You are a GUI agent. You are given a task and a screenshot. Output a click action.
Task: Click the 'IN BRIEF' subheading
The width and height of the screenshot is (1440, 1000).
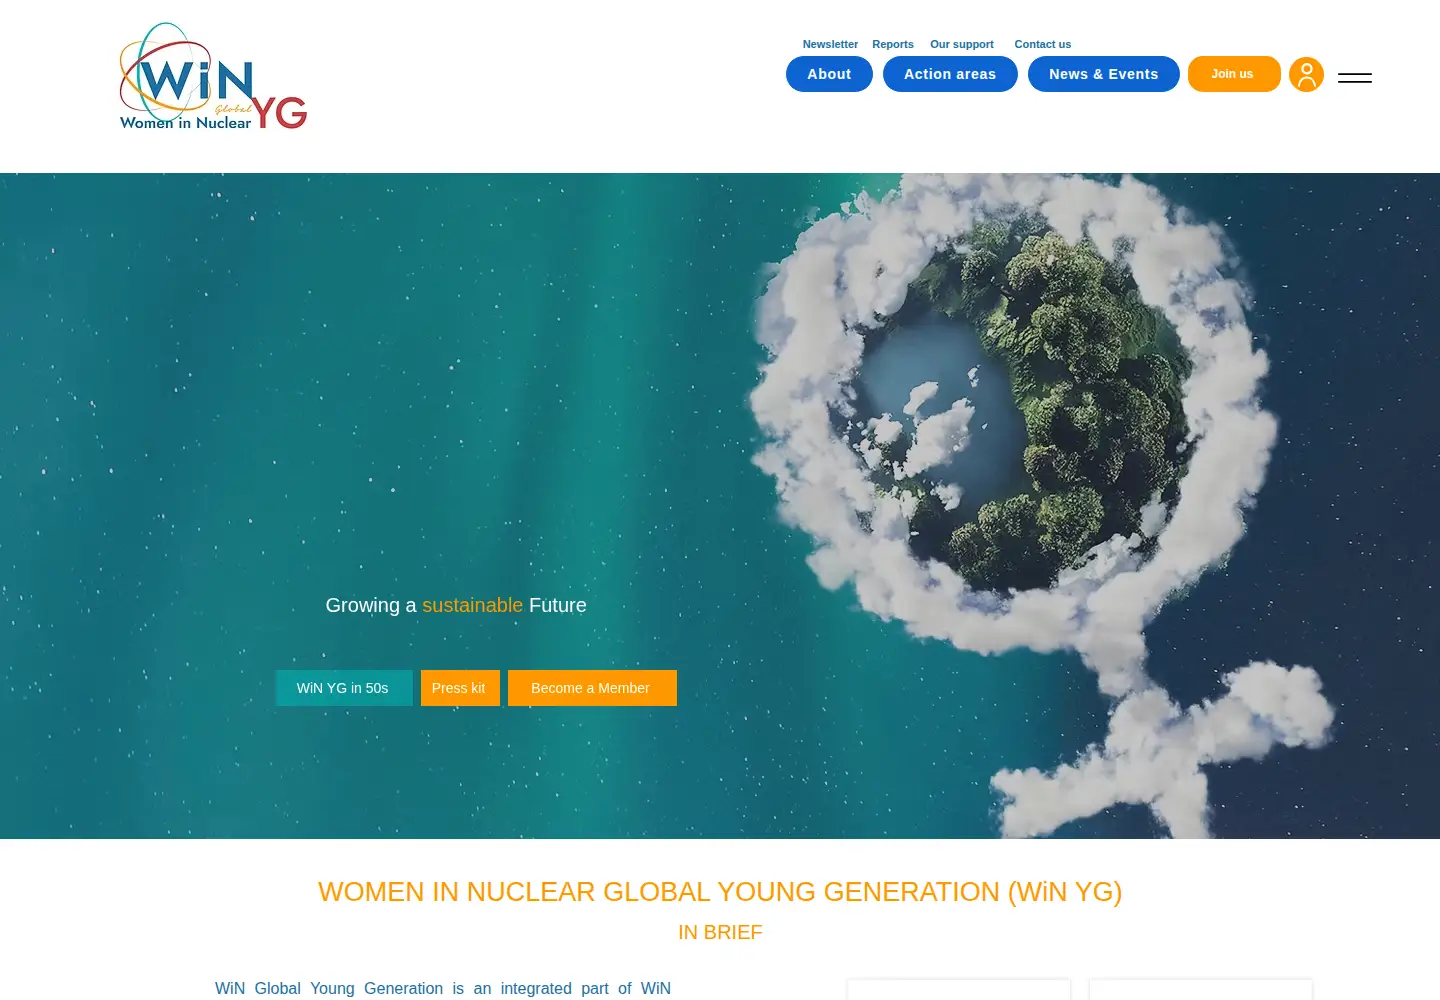click(x=720, y=932)
